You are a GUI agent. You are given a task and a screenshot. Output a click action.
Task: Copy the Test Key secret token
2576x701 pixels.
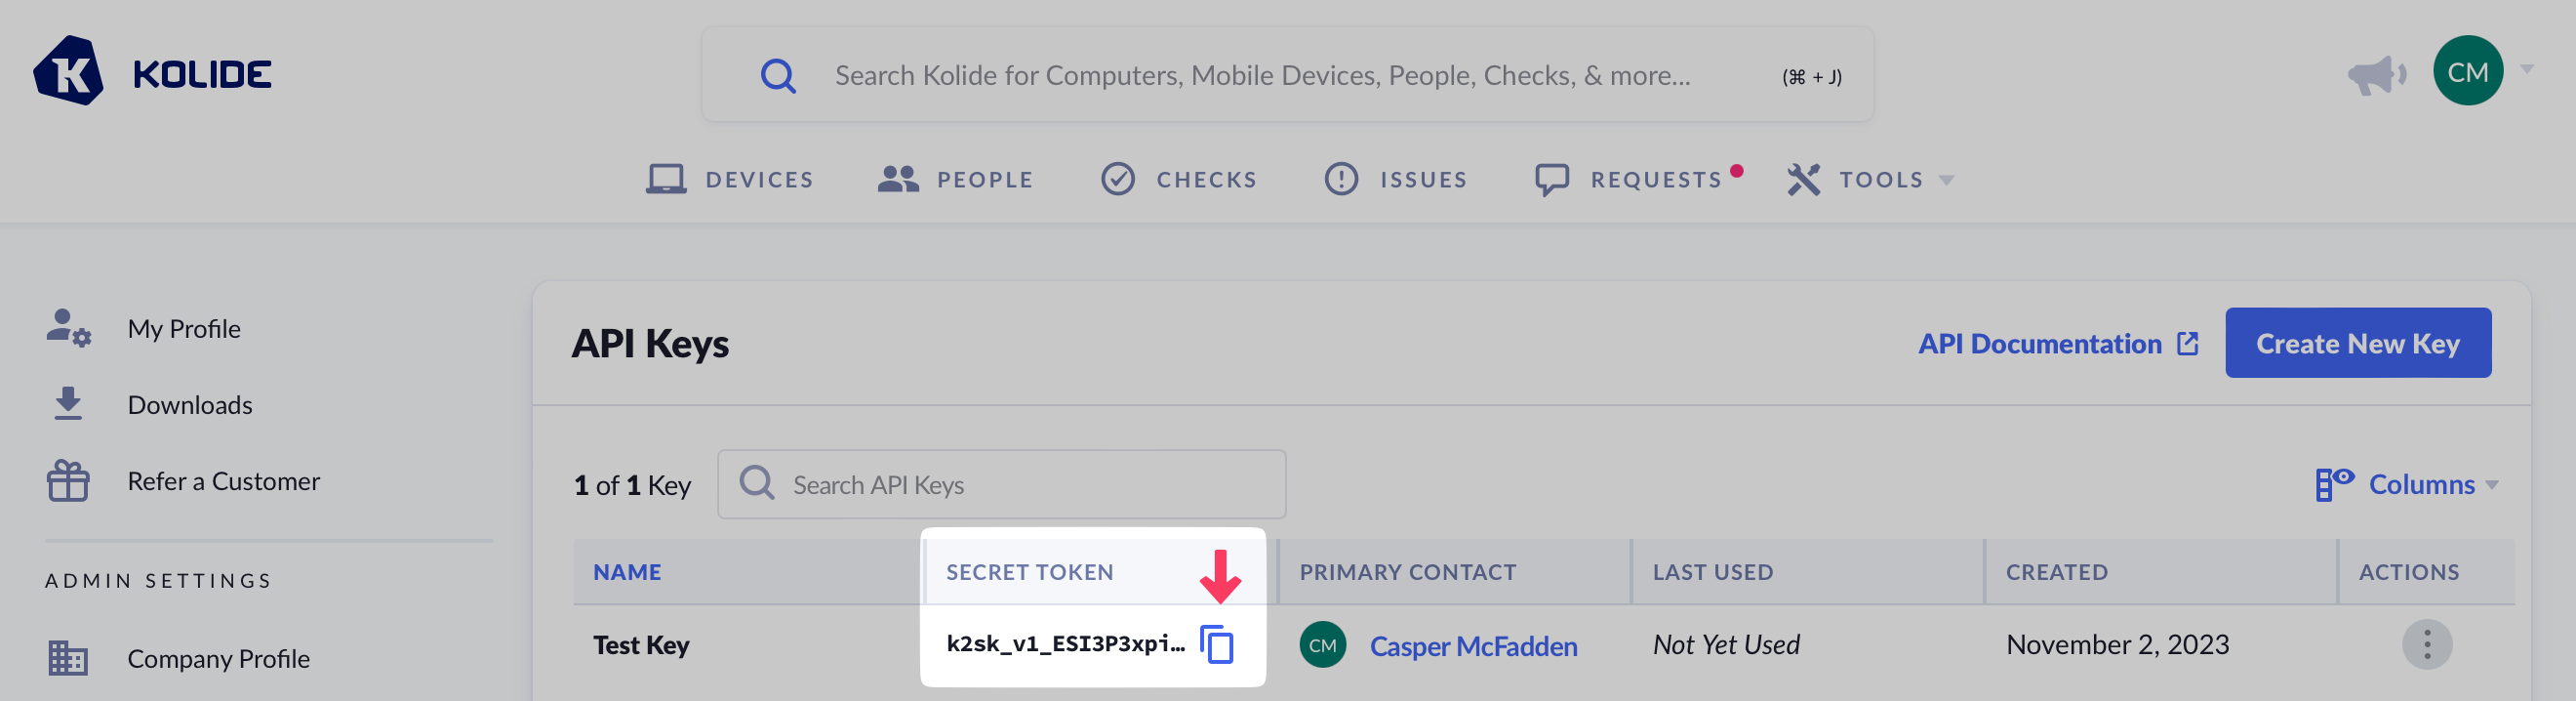(1217, 644)
